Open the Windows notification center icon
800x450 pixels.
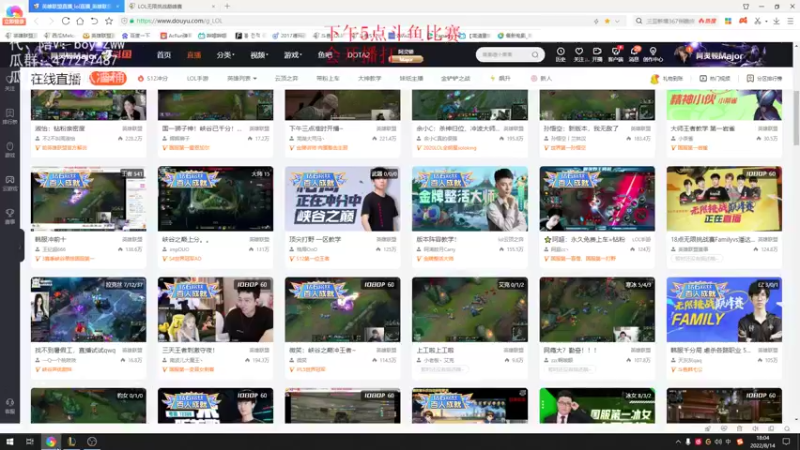[x=786, y=441]
